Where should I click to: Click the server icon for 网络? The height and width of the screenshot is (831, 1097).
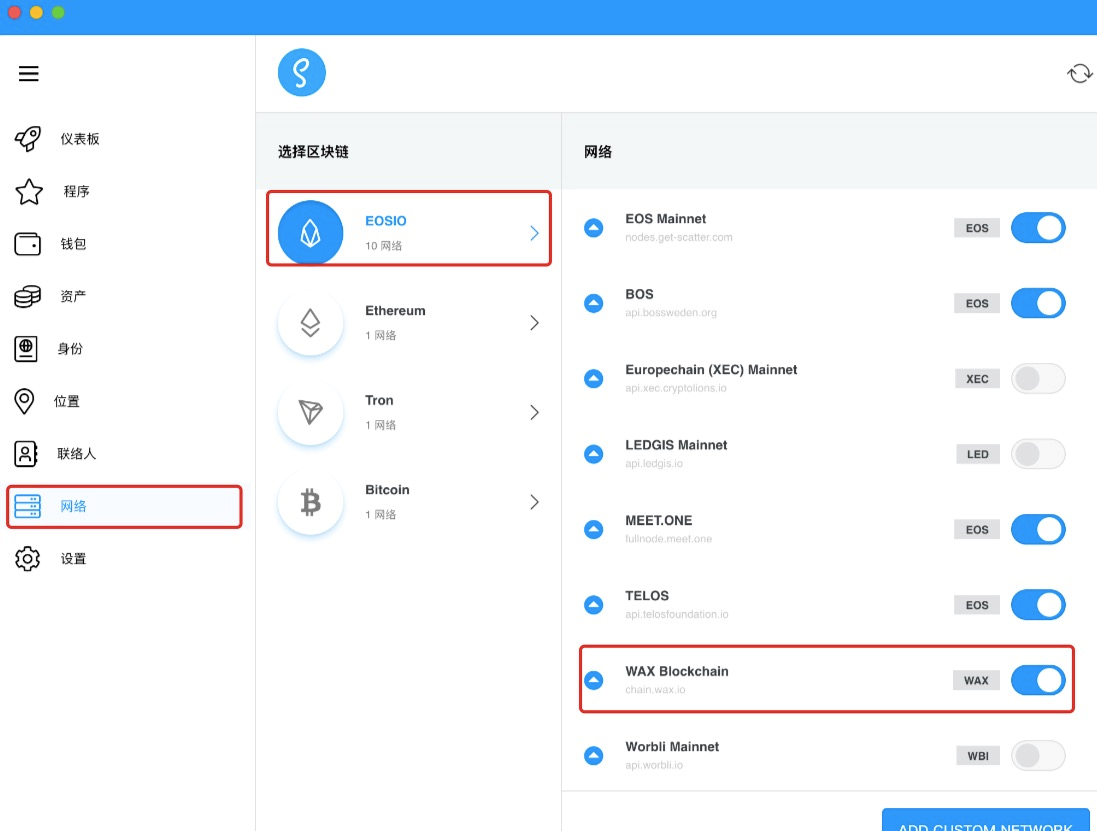tap(28, 506)
